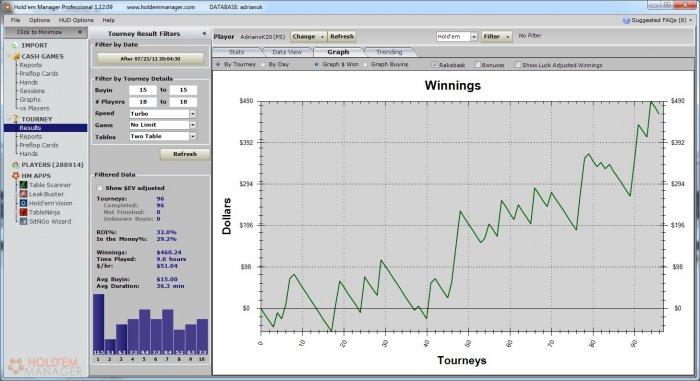Click the Hold'em Manager title bar logo
Viewport: 700px width, 381px height.
click(x=7, y=7)
